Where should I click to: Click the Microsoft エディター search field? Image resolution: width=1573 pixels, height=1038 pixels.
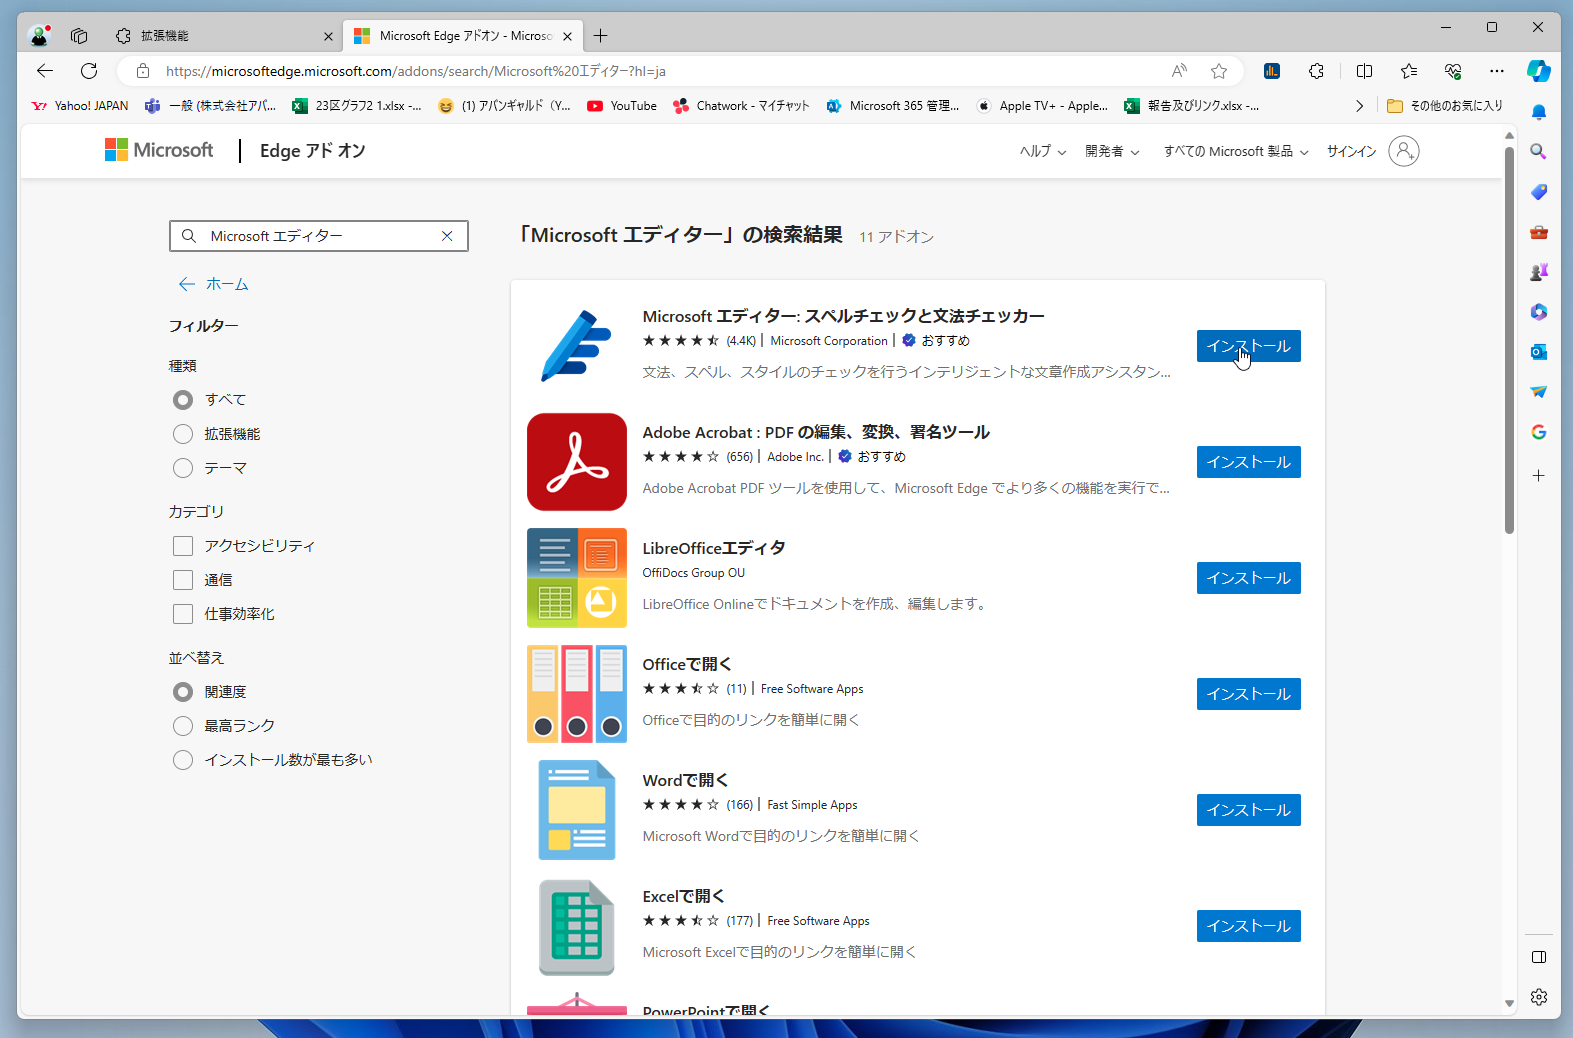click(x=319, y=236)
